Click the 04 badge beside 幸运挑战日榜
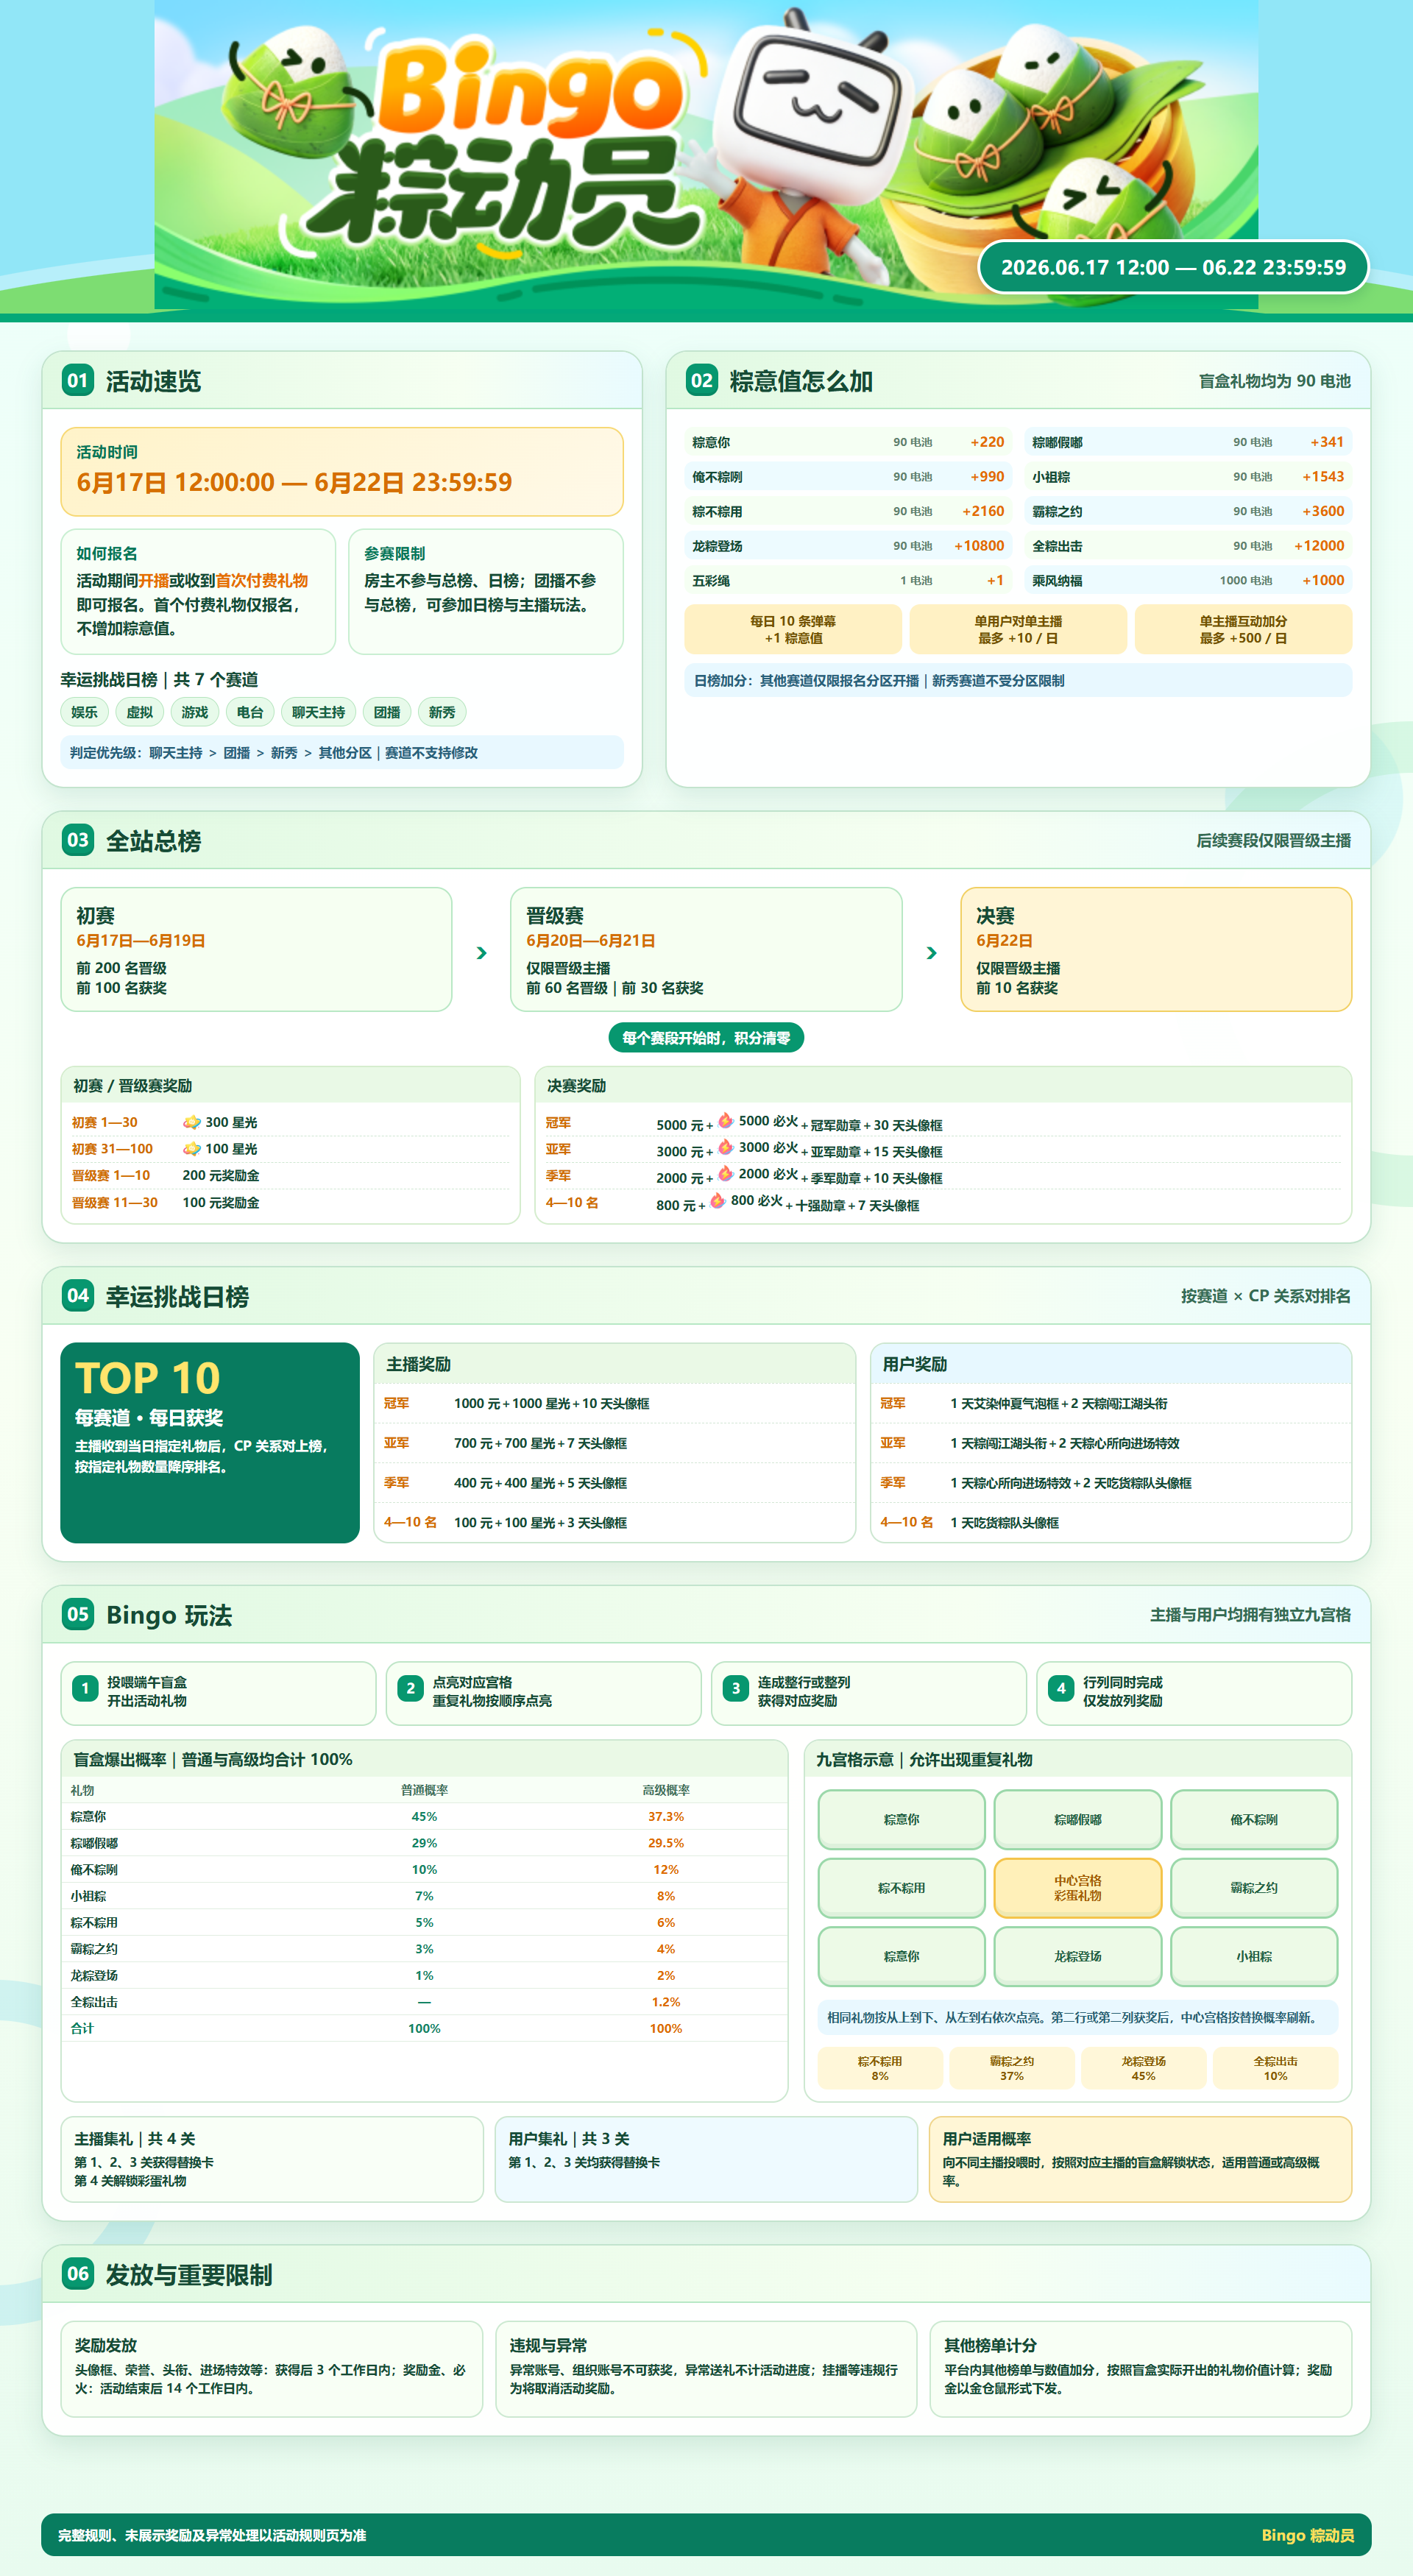Screen dimensions: 1413x2576 click(78, 1296)
